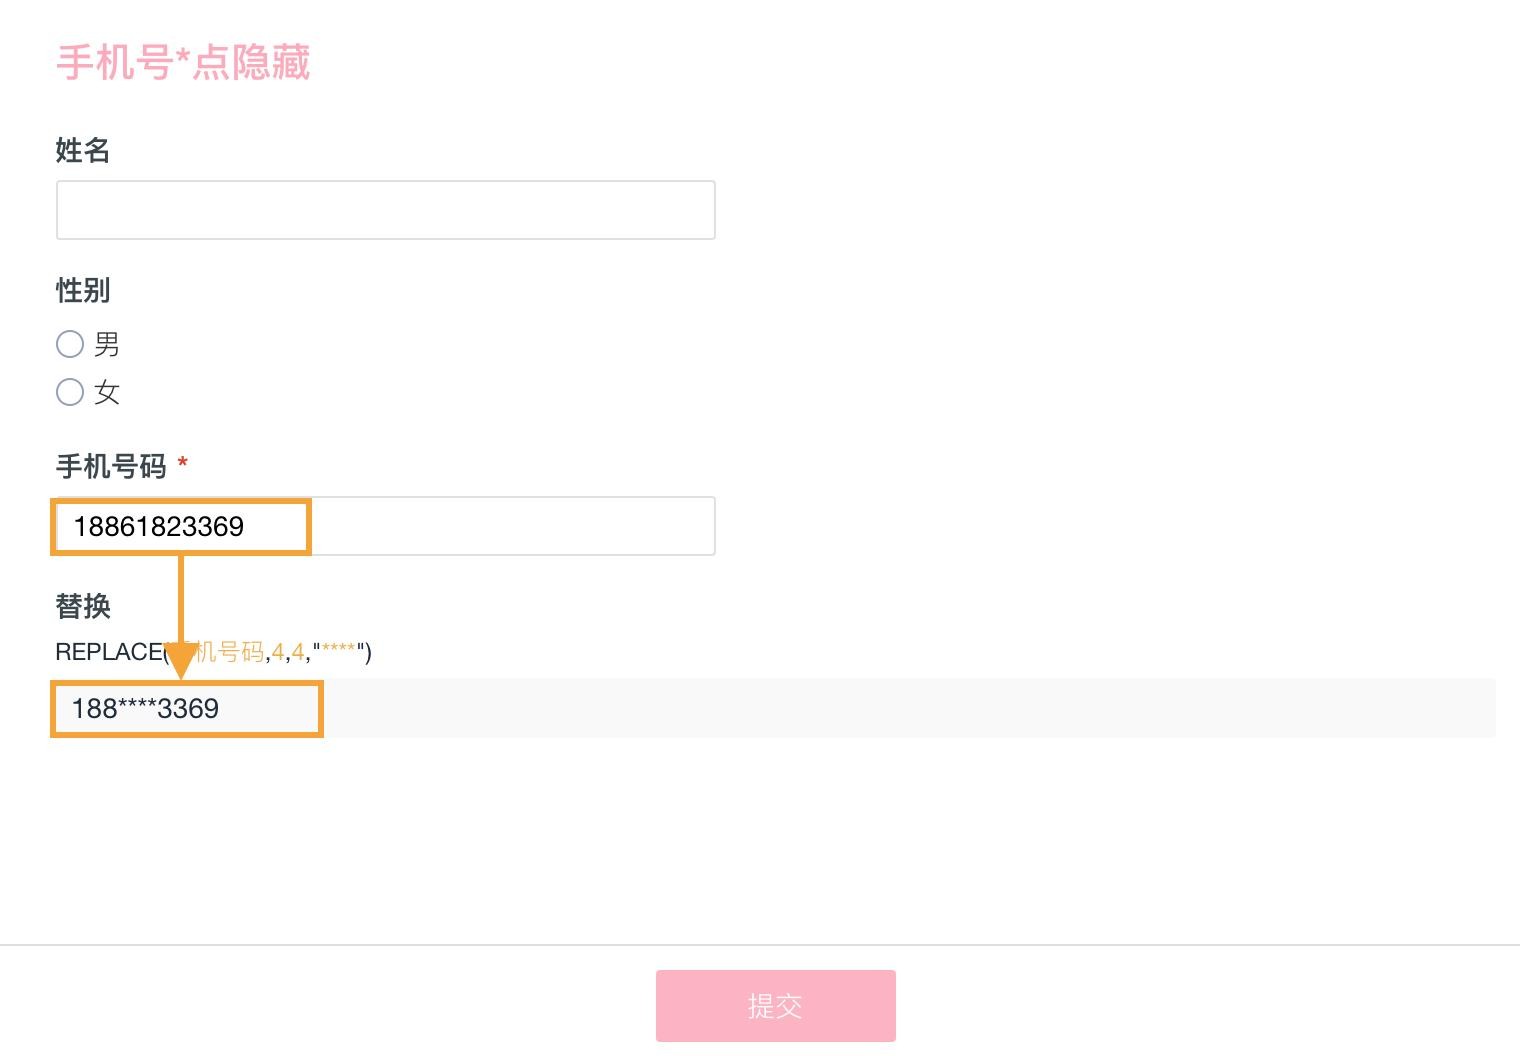
Task: Click the orange downward arrowhead
Action: pos(181,662)
